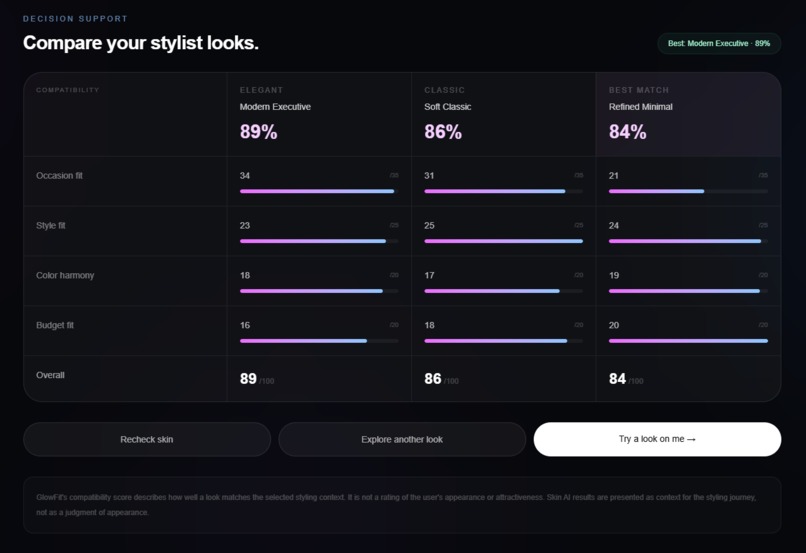The height and width of the screenshot is (553, 806).
Task: Click Modern Executive Budget fit bar
Action: pyautogui.click(x=319, y=341)
